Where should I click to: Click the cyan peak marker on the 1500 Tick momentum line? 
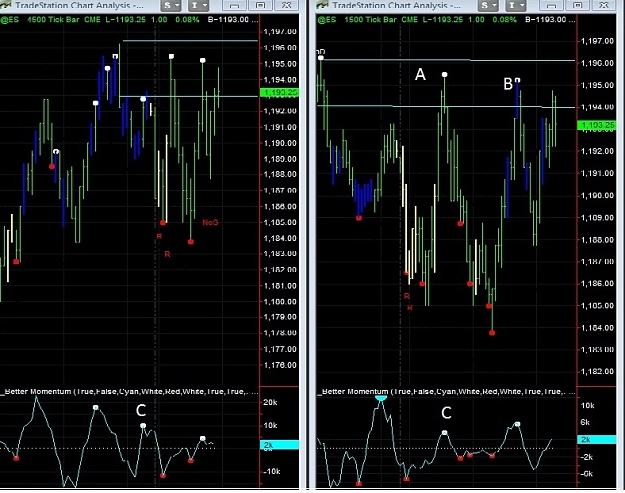coord(381,398)
